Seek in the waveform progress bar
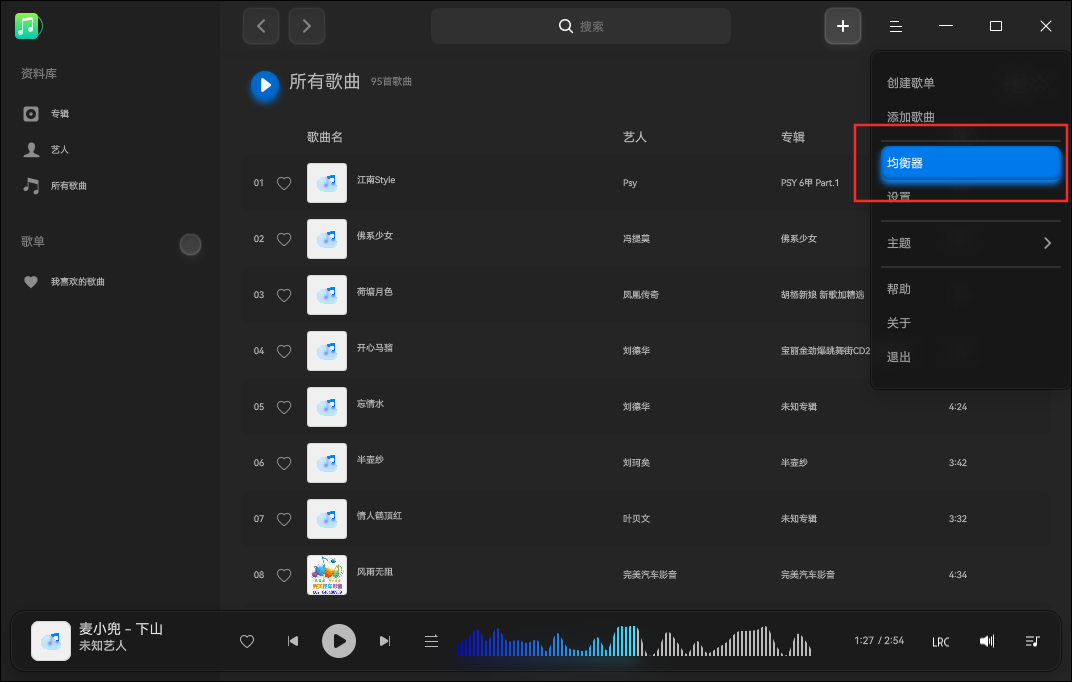 tap(634, 641)
